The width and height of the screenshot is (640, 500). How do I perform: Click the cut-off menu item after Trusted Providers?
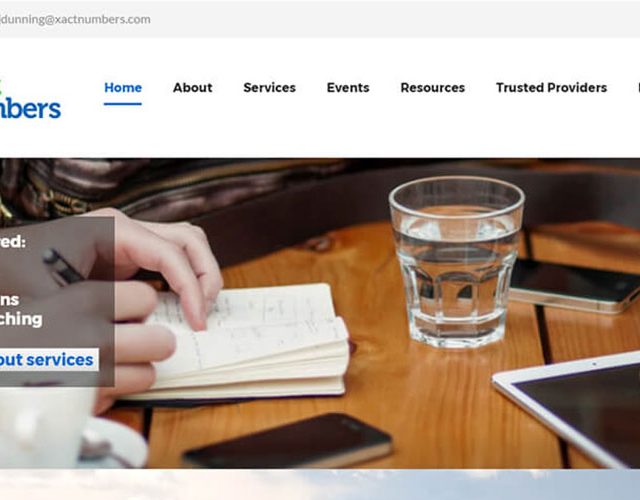click(638, 88)
